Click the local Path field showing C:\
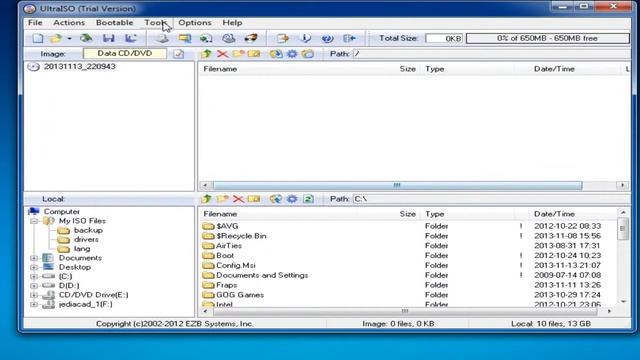The image size is (640, 360). (492, 199)
